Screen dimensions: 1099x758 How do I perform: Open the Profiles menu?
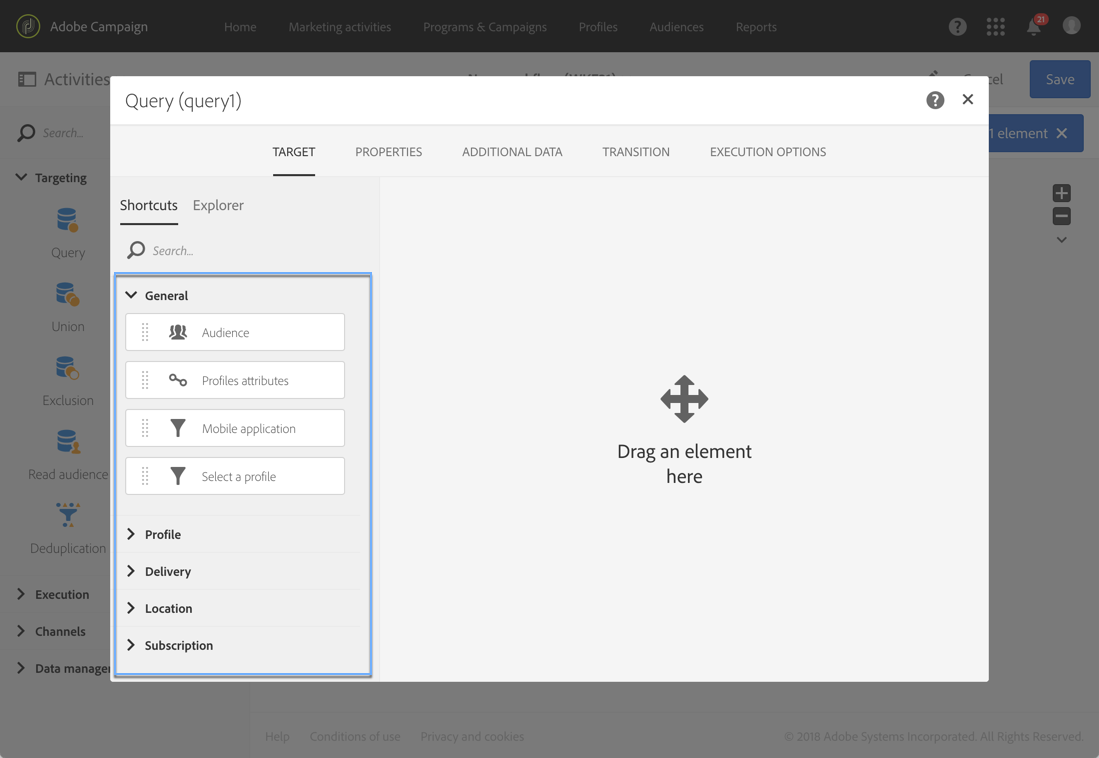pos(598,27)
